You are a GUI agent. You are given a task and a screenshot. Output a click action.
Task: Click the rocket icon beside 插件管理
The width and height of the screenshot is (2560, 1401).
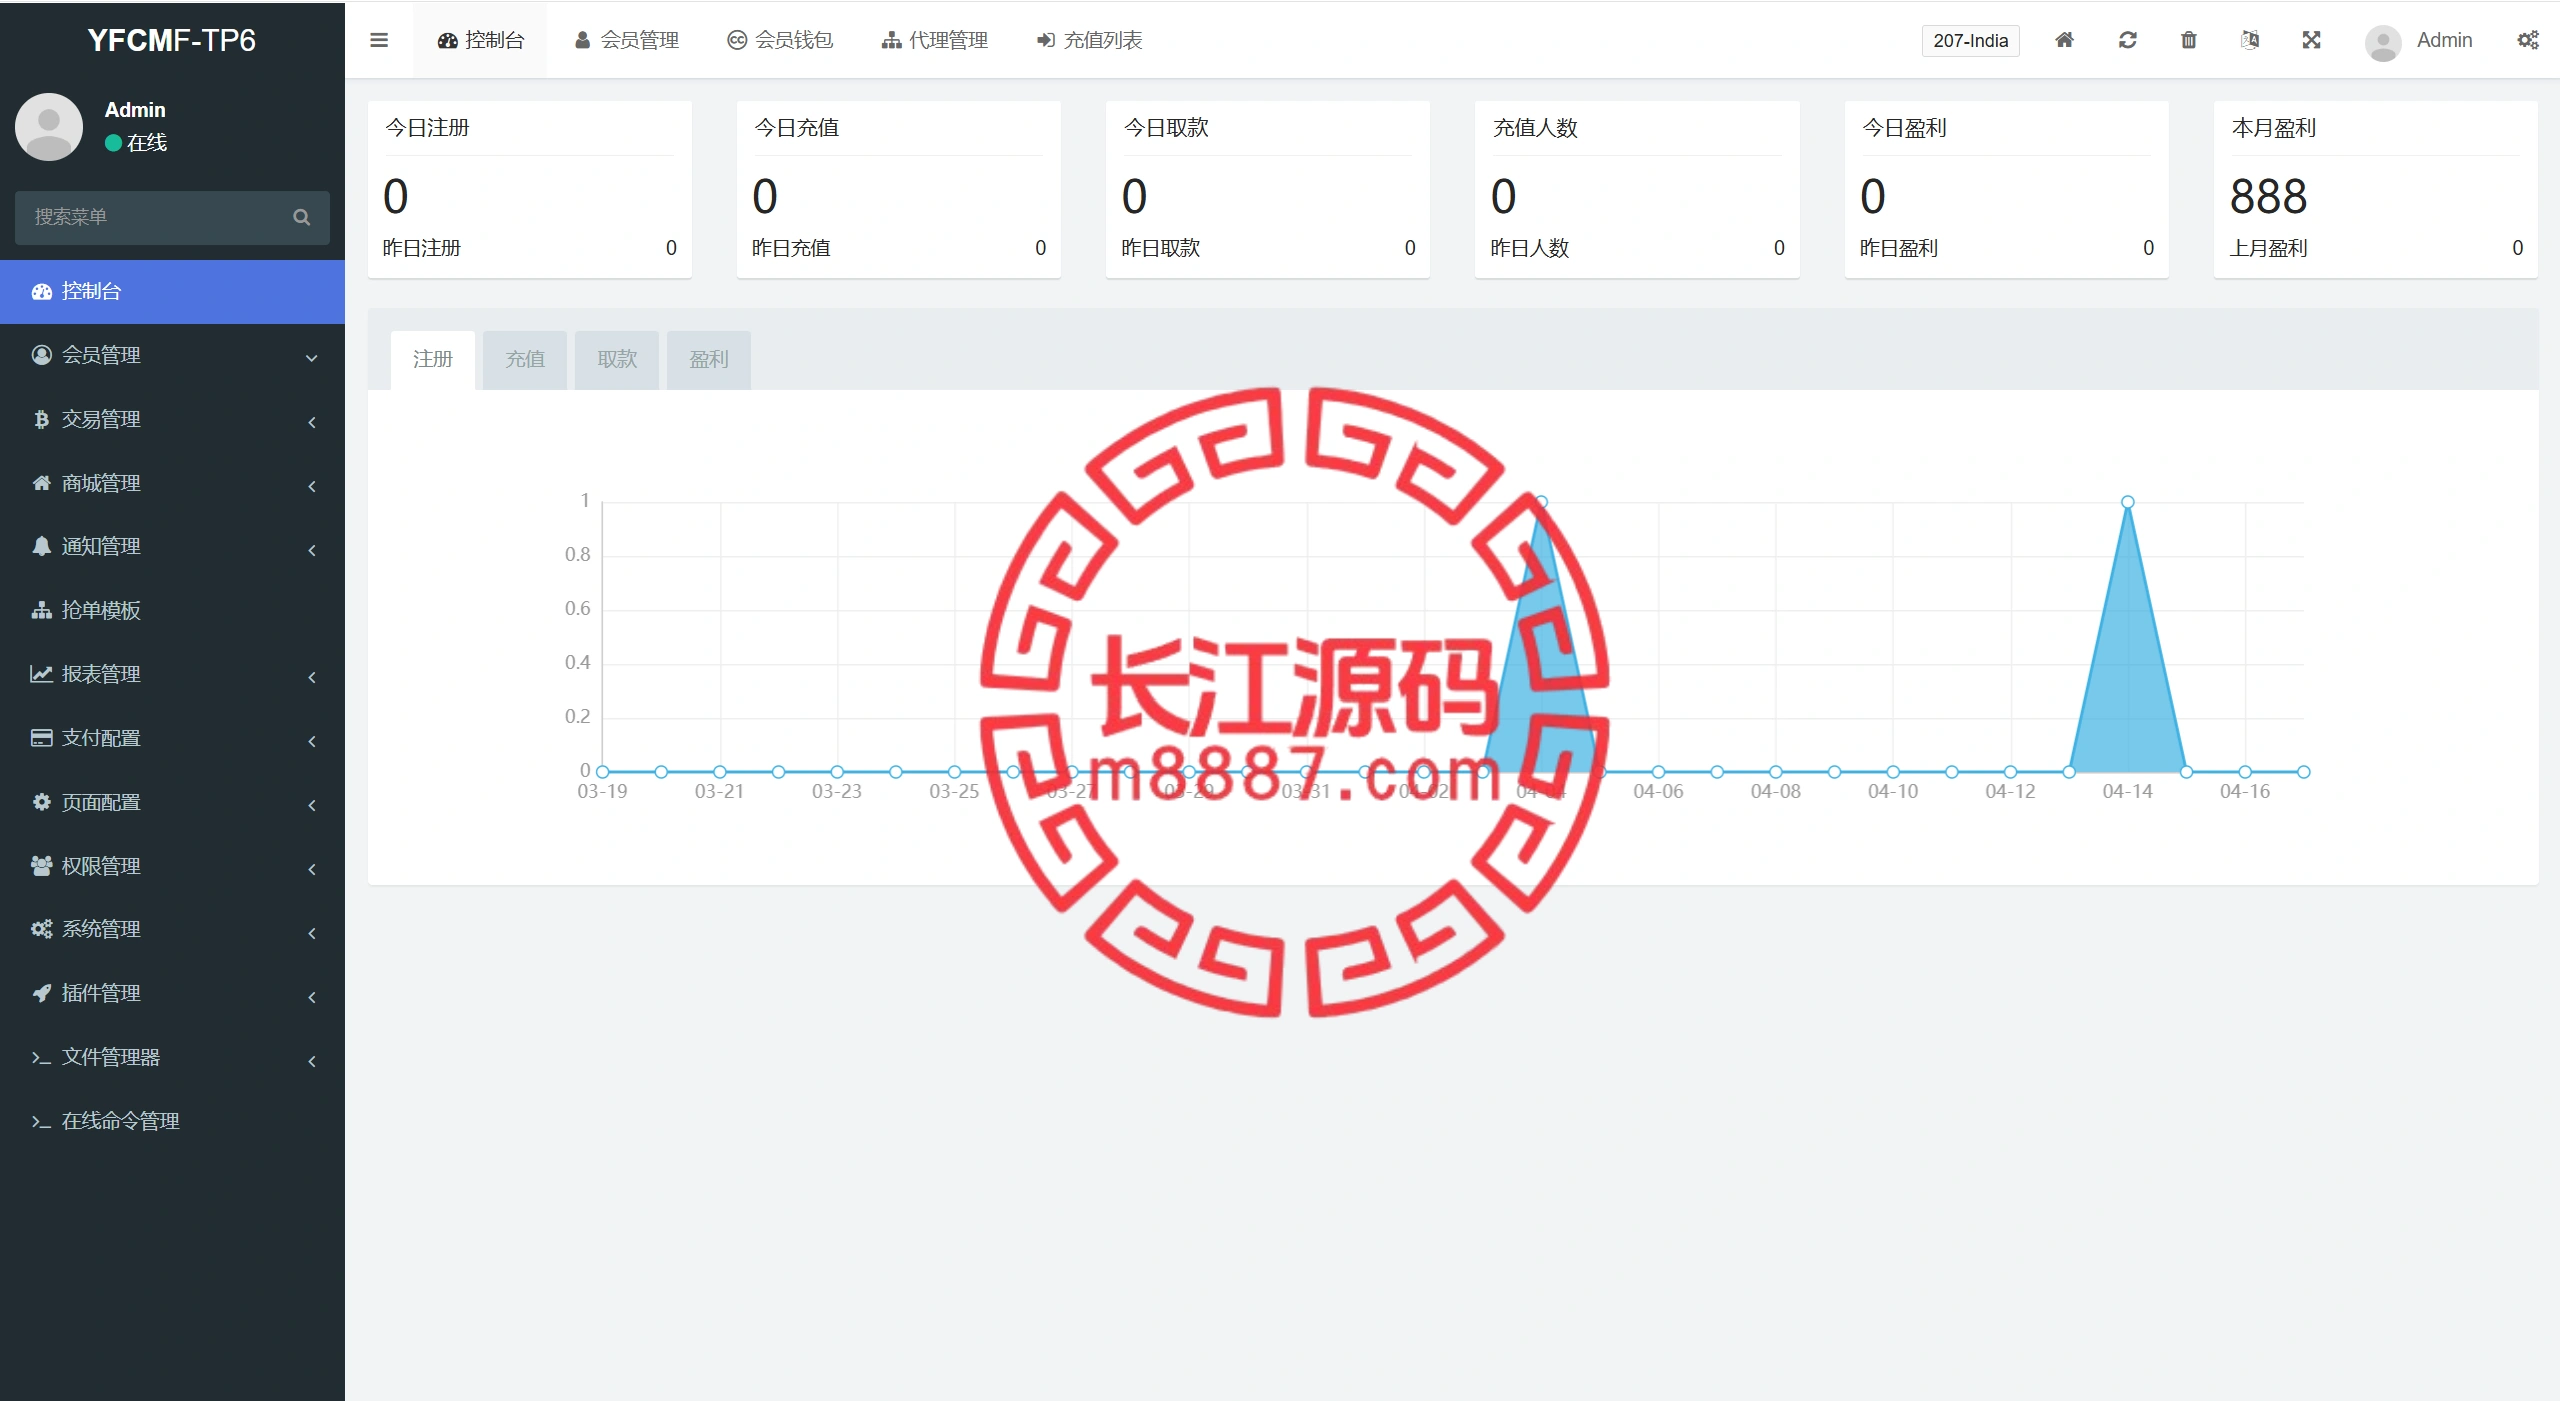(41, 993)
